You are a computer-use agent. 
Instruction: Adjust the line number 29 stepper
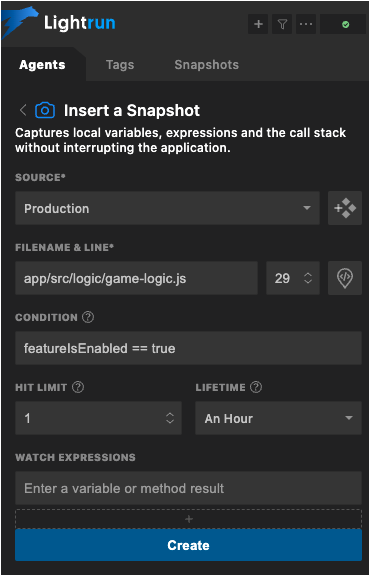[x=308, y=278]
